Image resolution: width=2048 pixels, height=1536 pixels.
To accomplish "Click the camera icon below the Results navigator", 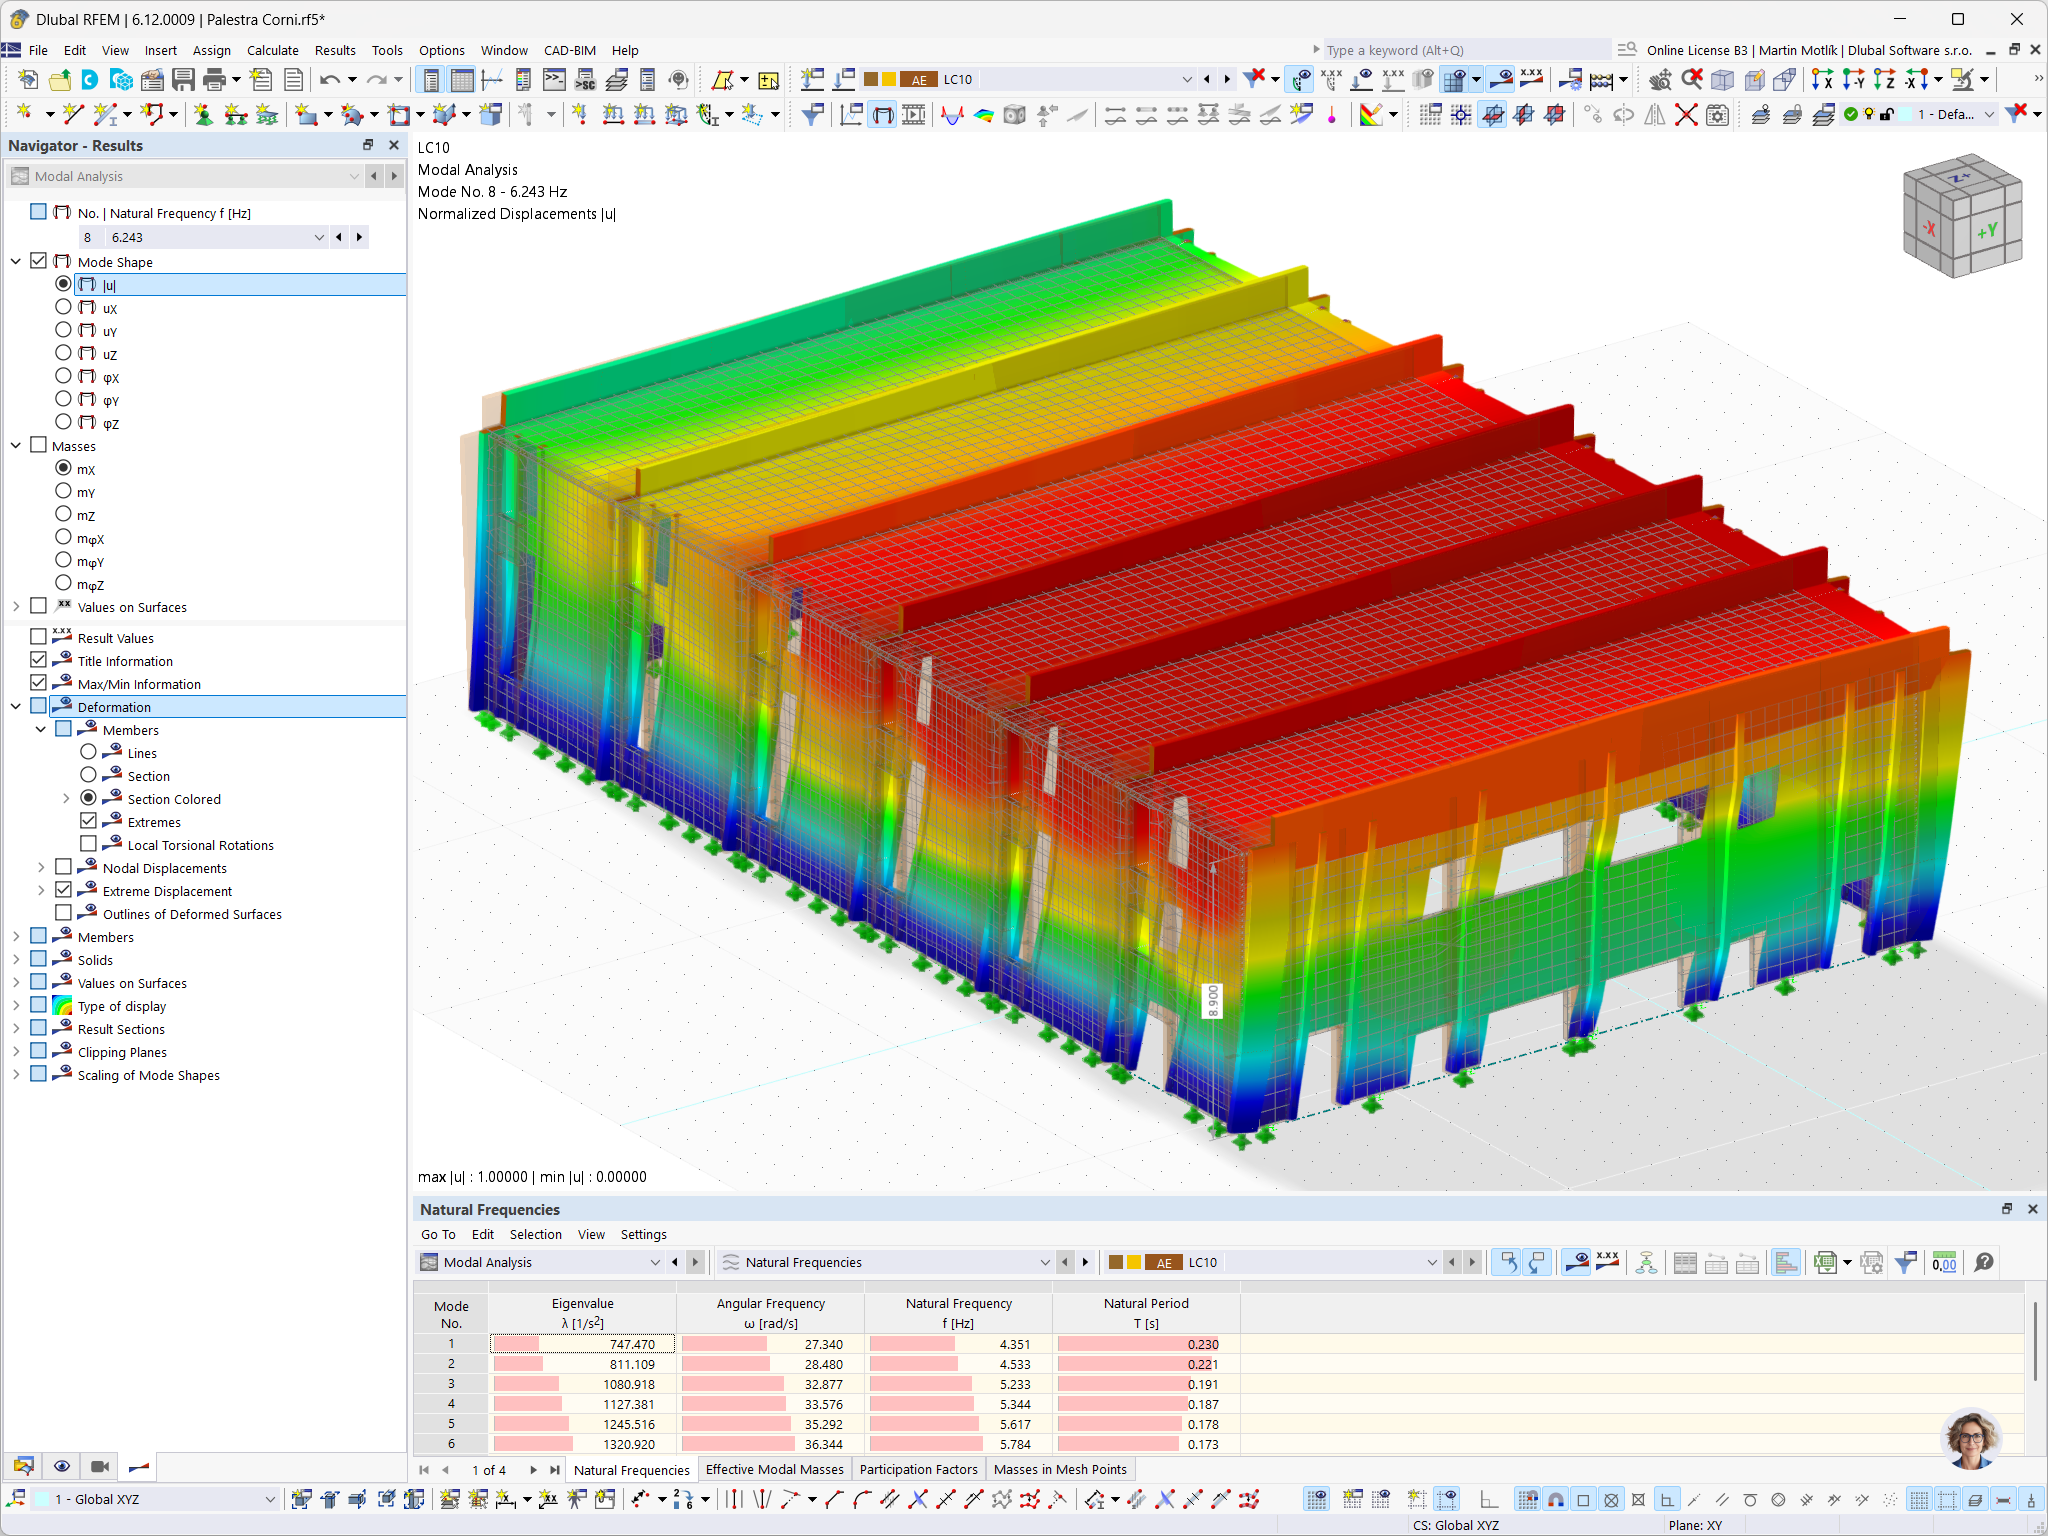I will (99, 1466).
